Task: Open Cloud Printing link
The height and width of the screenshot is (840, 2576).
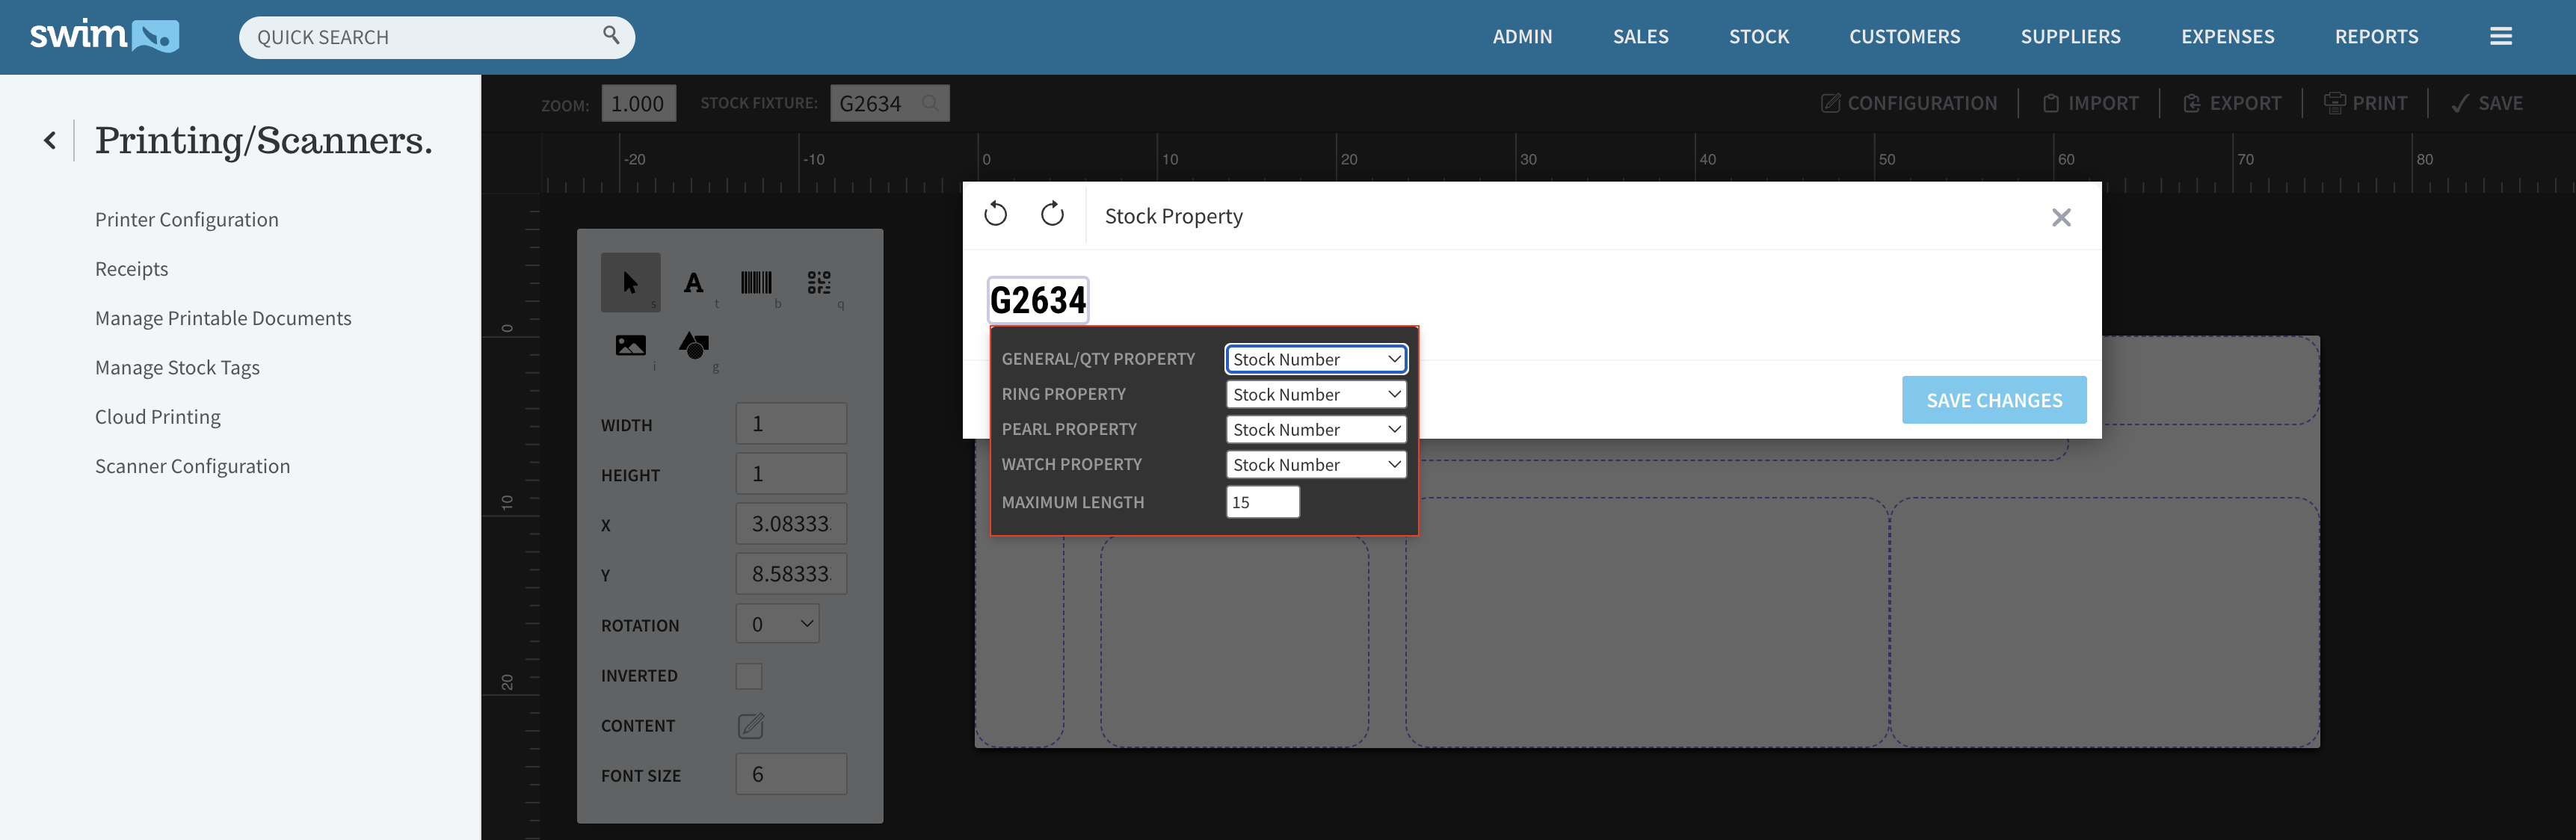Action: (x=158, y=416)
